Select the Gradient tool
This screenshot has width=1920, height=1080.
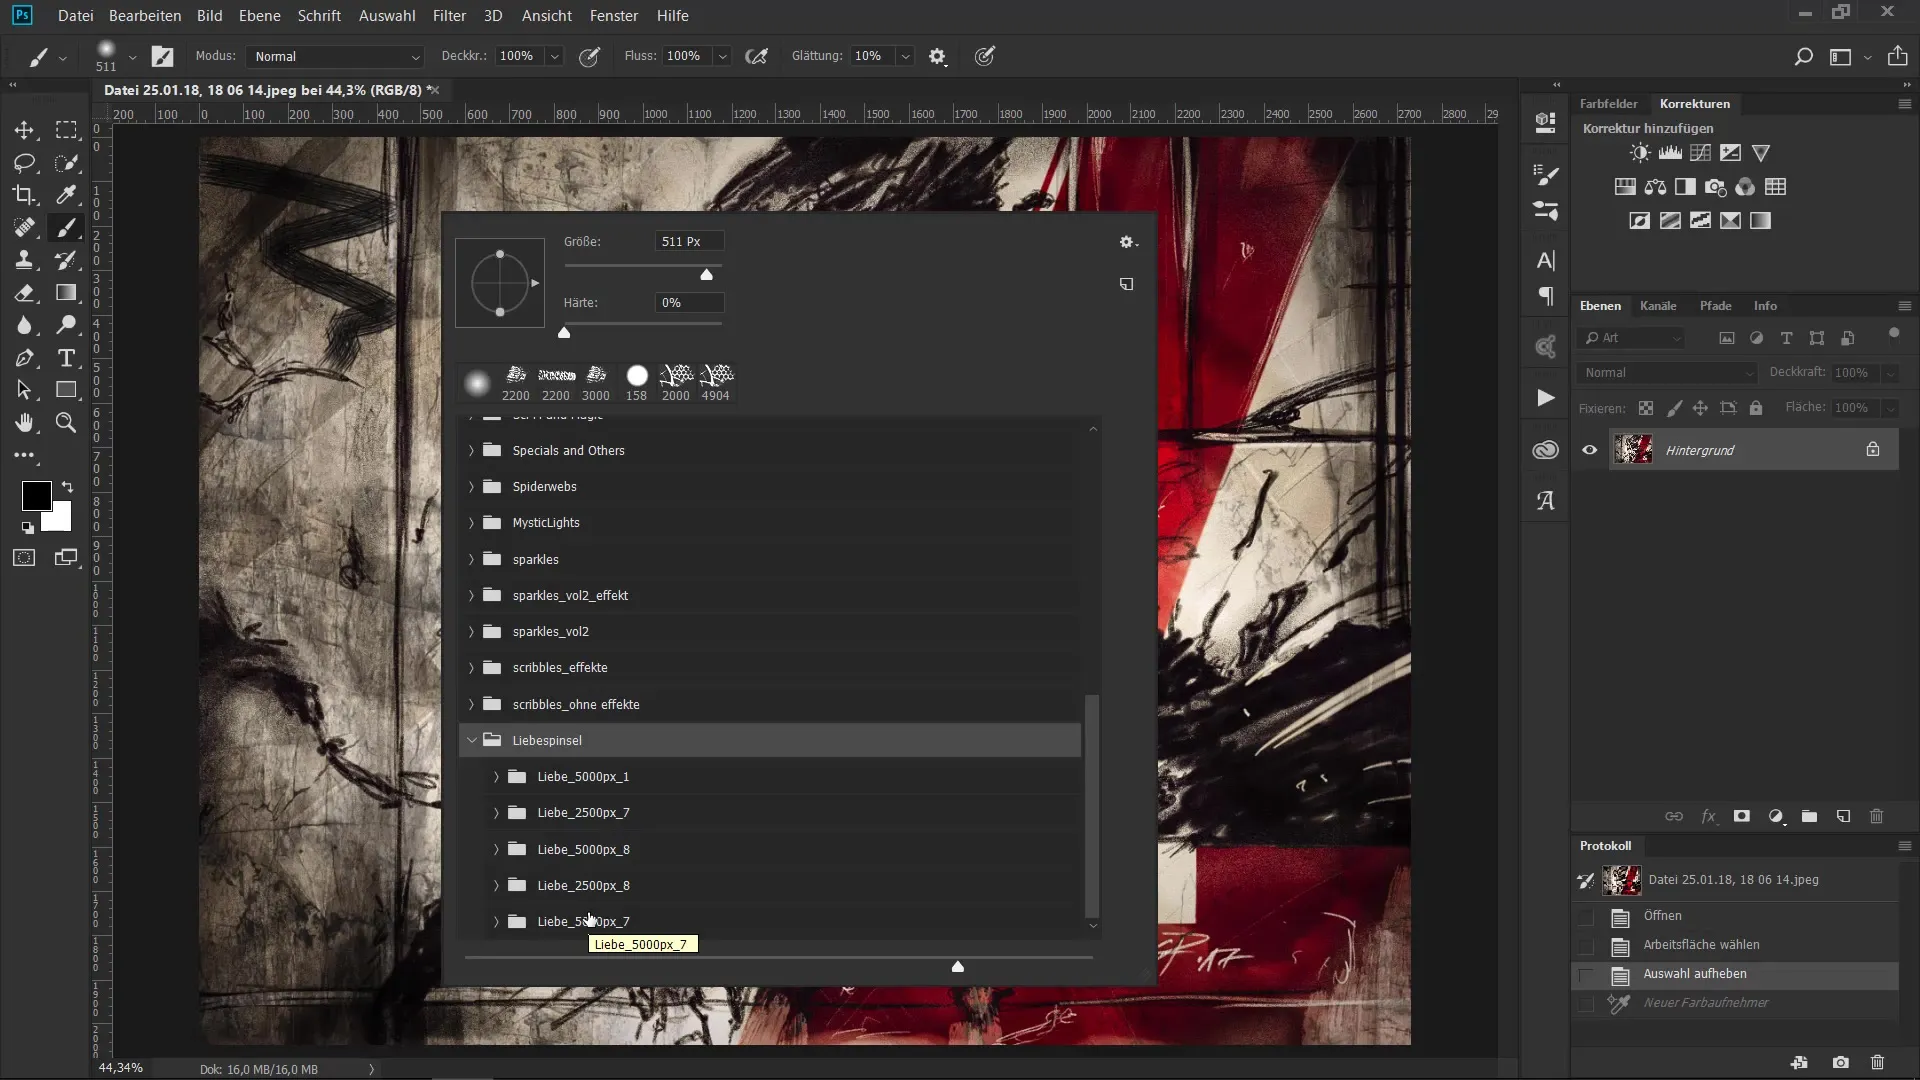pos(66,293)
